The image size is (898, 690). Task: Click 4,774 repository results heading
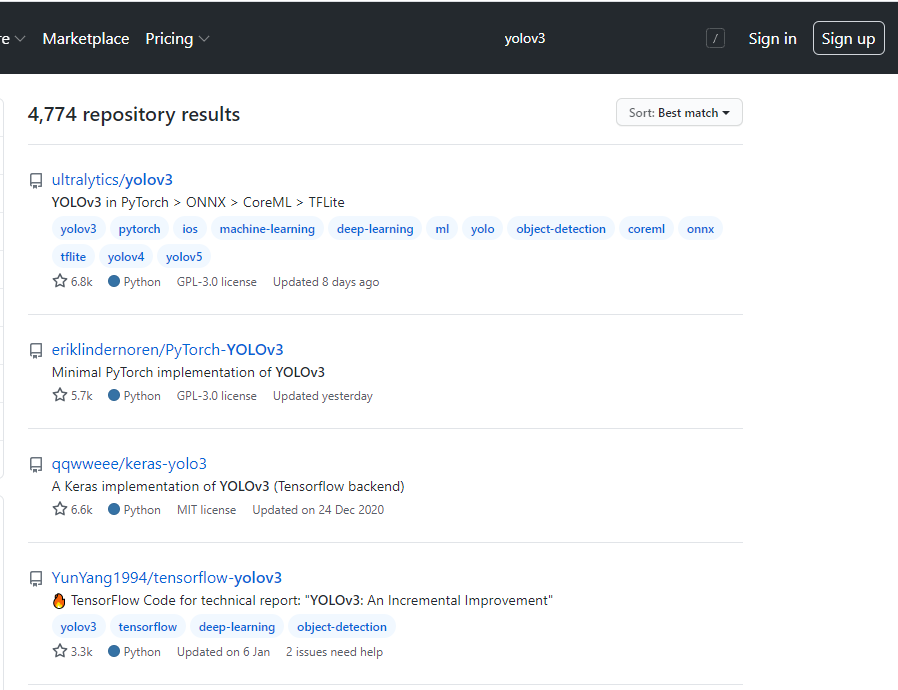pyautogui.click(x=133, y=114)
